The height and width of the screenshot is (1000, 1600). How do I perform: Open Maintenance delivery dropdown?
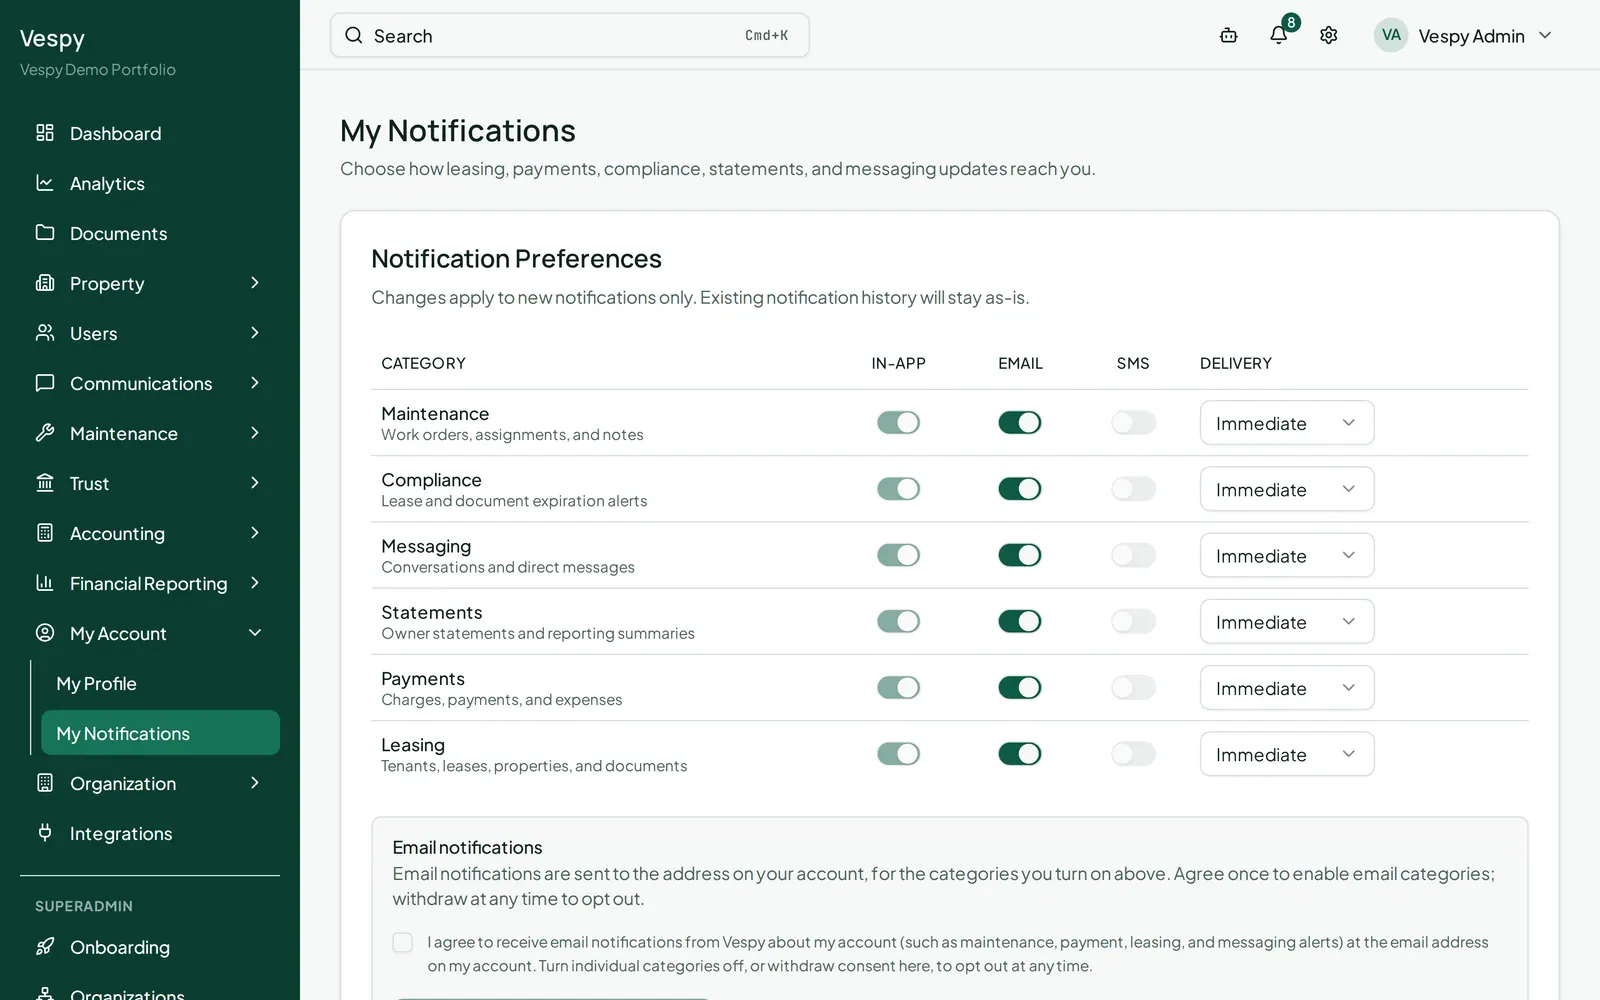click(x=1287, y=423)
